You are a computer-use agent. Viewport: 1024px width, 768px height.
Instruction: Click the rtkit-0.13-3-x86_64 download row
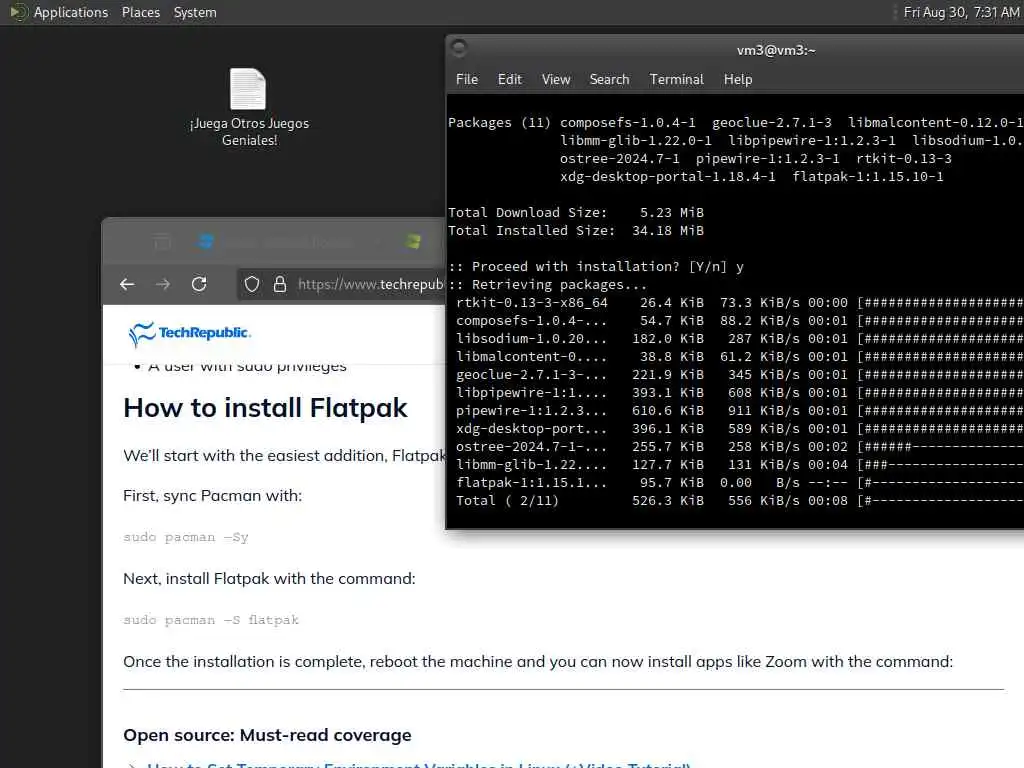pyautogui.click(x=738, y=302)
